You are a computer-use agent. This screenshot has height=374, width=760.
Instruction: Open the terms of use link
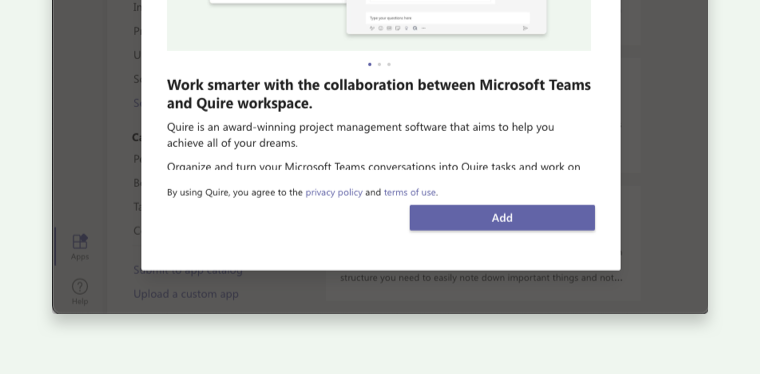pyautogui.click(x=410, y=192)
